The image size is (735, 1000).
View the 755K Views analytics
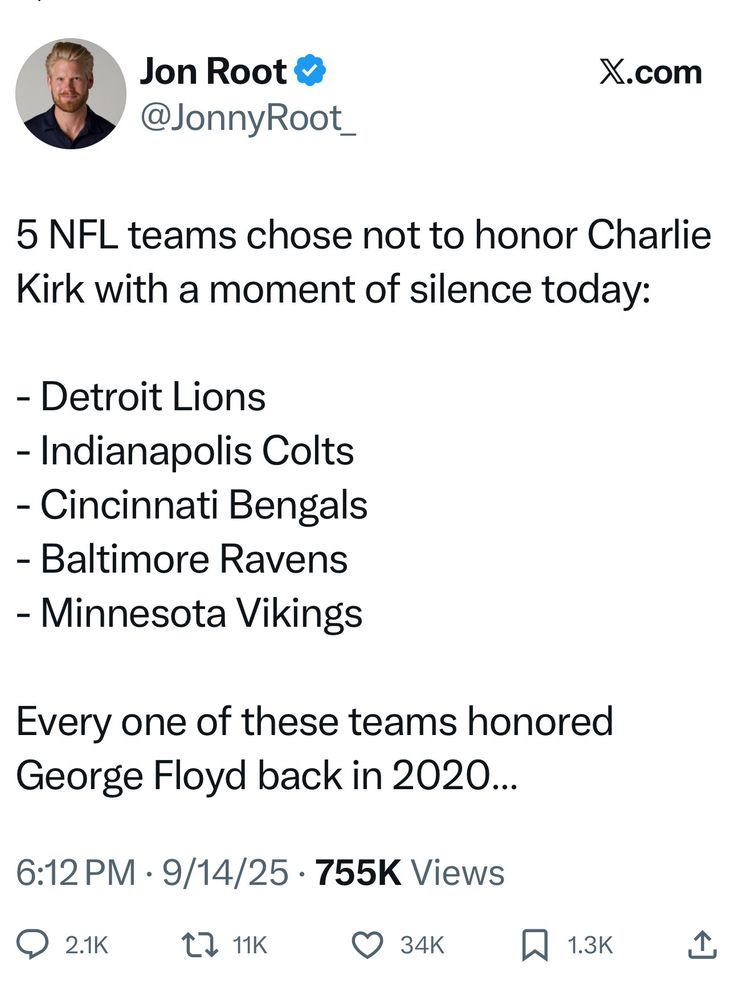tap(410, 872)
